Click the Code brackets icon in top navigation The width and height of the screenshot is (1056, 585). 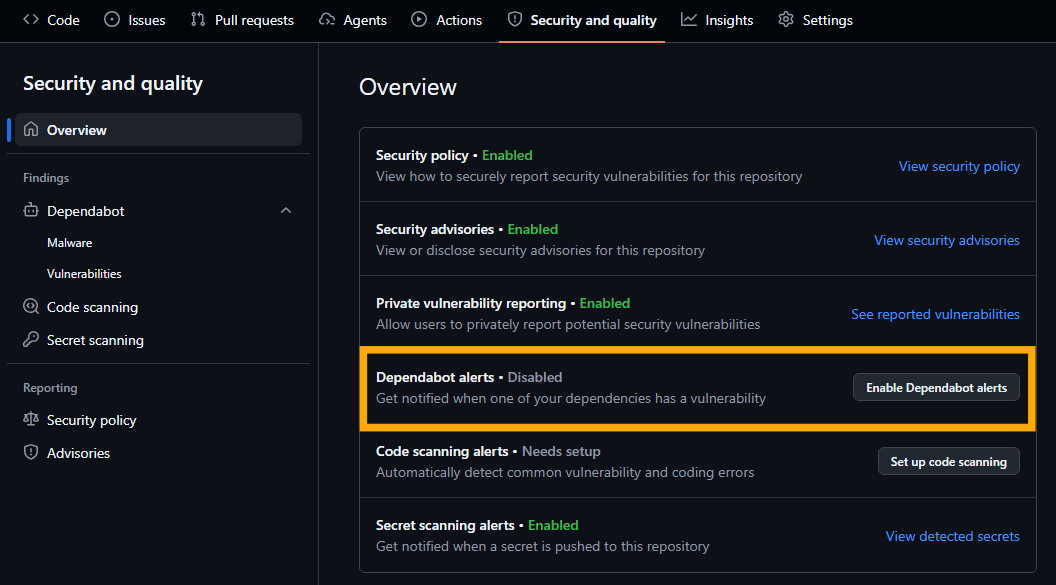pos(31,20)
